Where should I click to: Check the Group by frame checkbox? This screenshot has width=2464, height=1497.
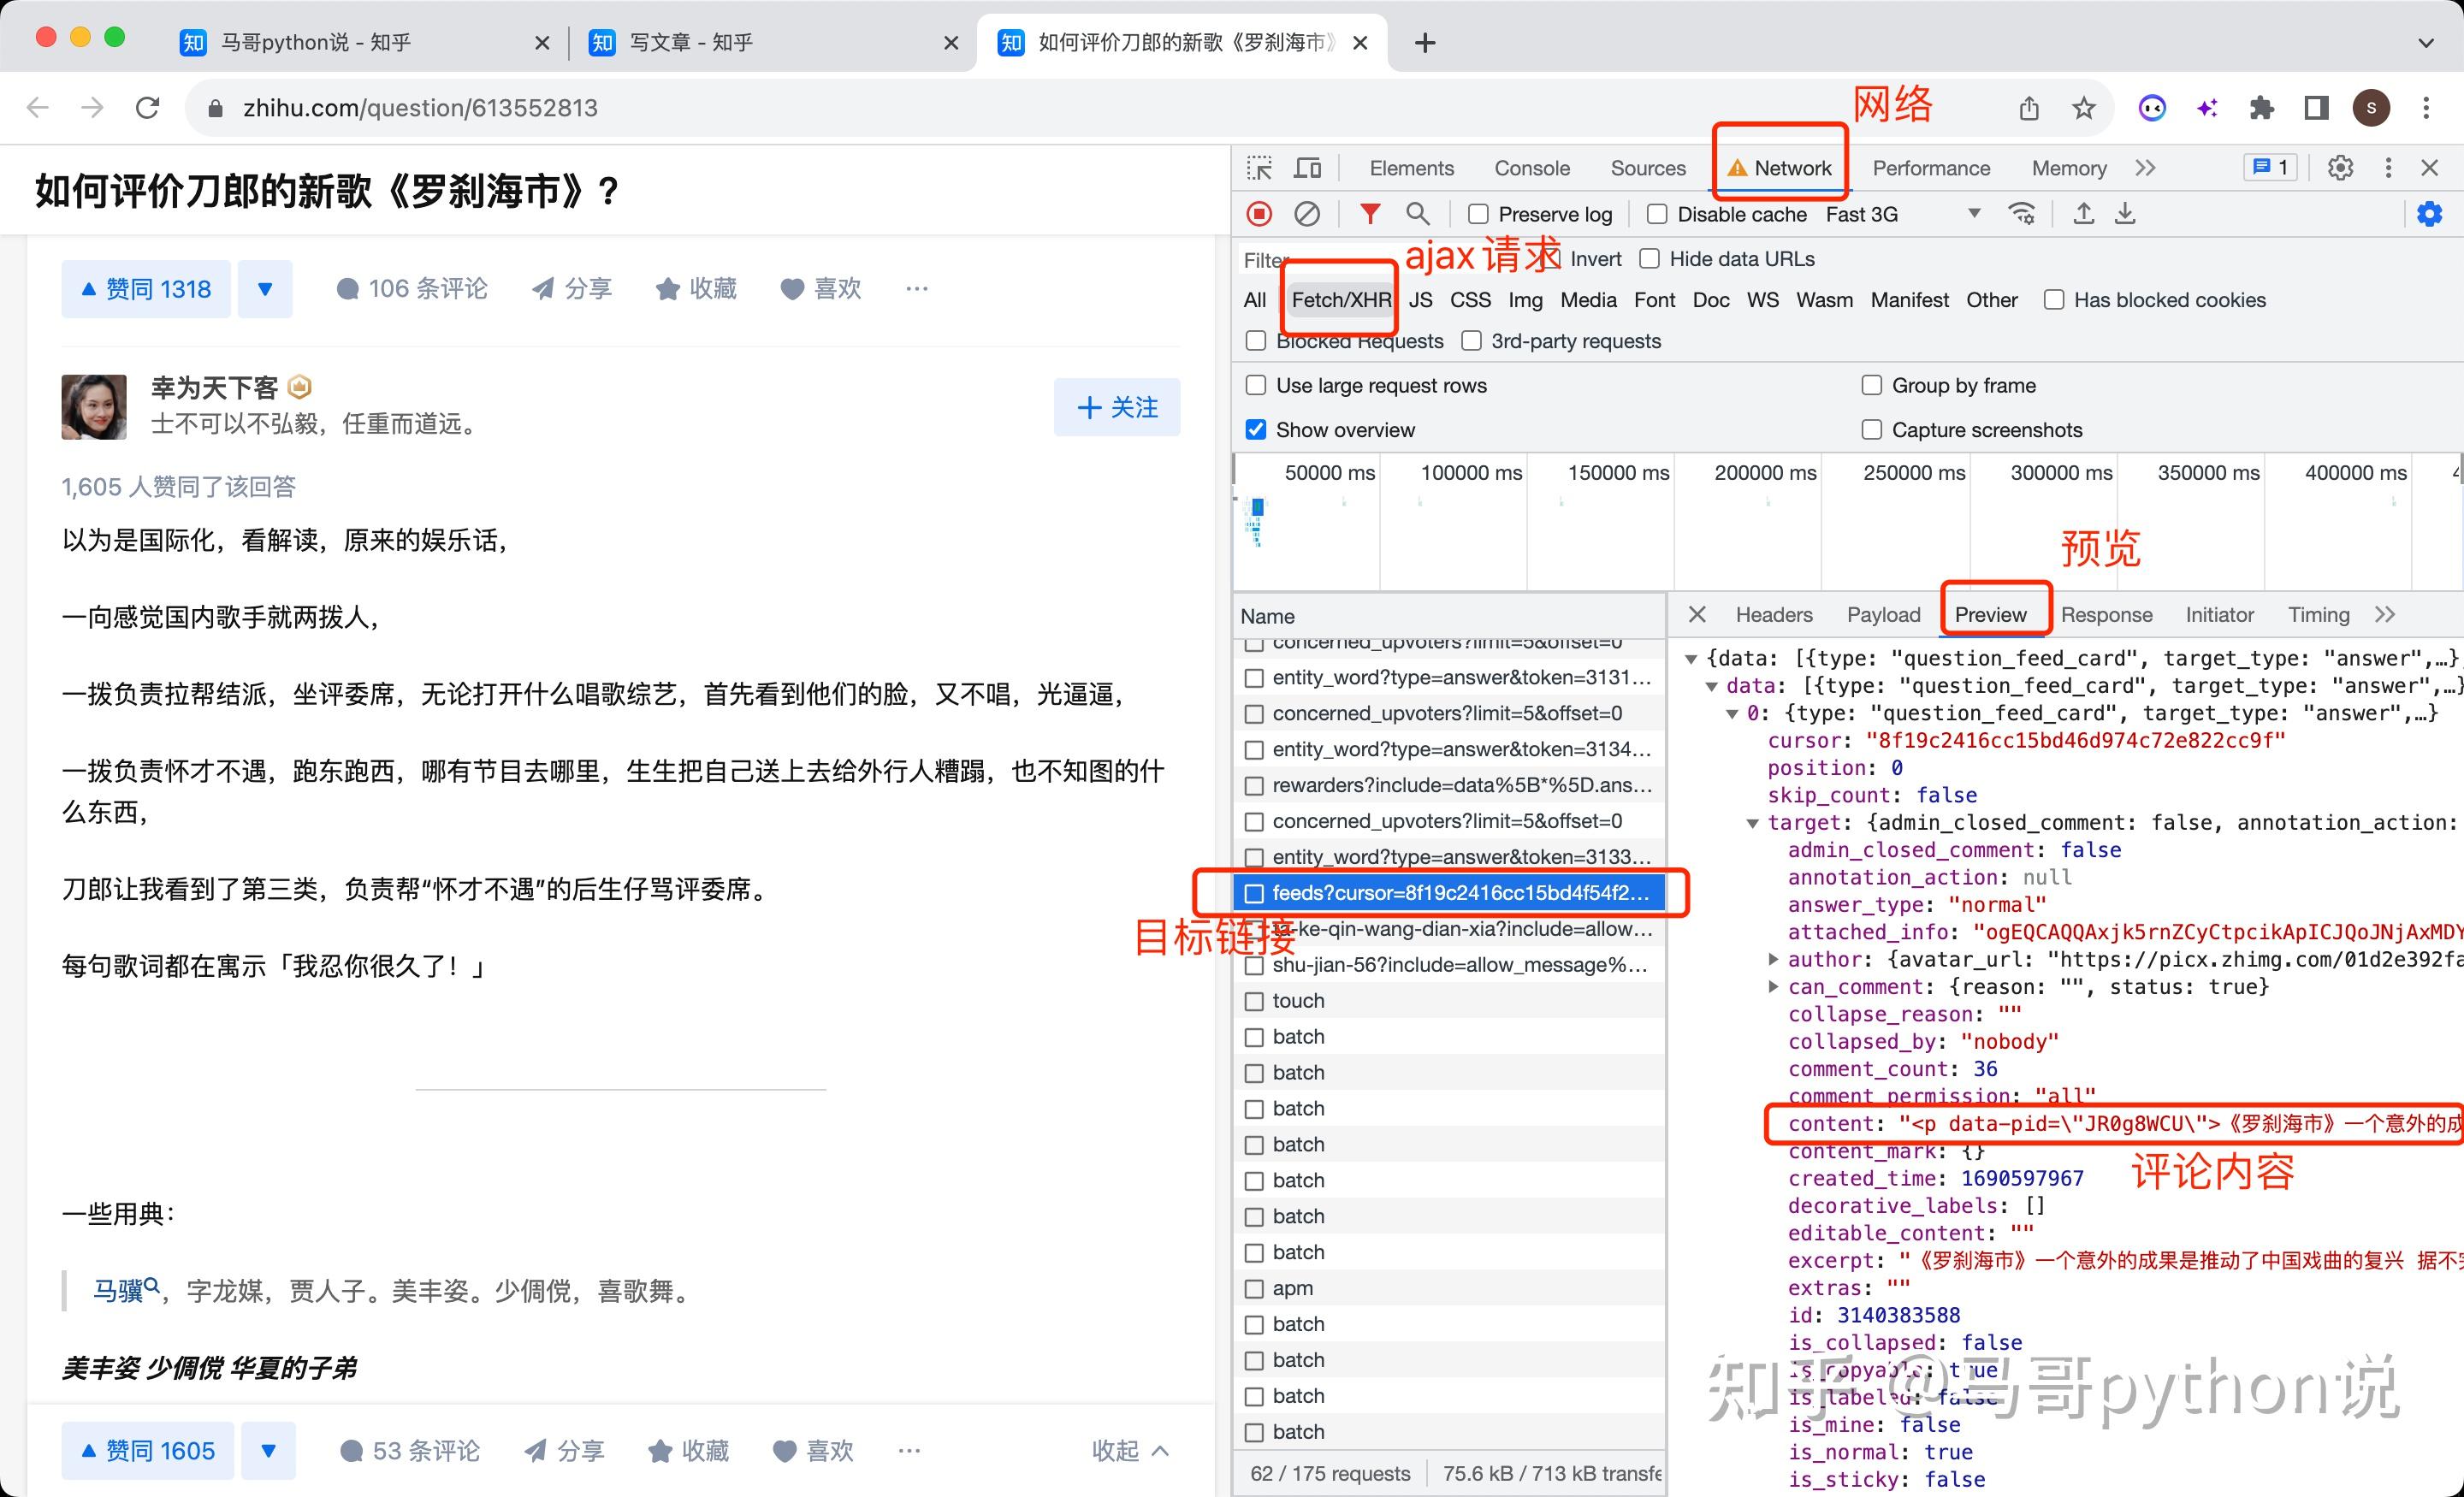1872,385
